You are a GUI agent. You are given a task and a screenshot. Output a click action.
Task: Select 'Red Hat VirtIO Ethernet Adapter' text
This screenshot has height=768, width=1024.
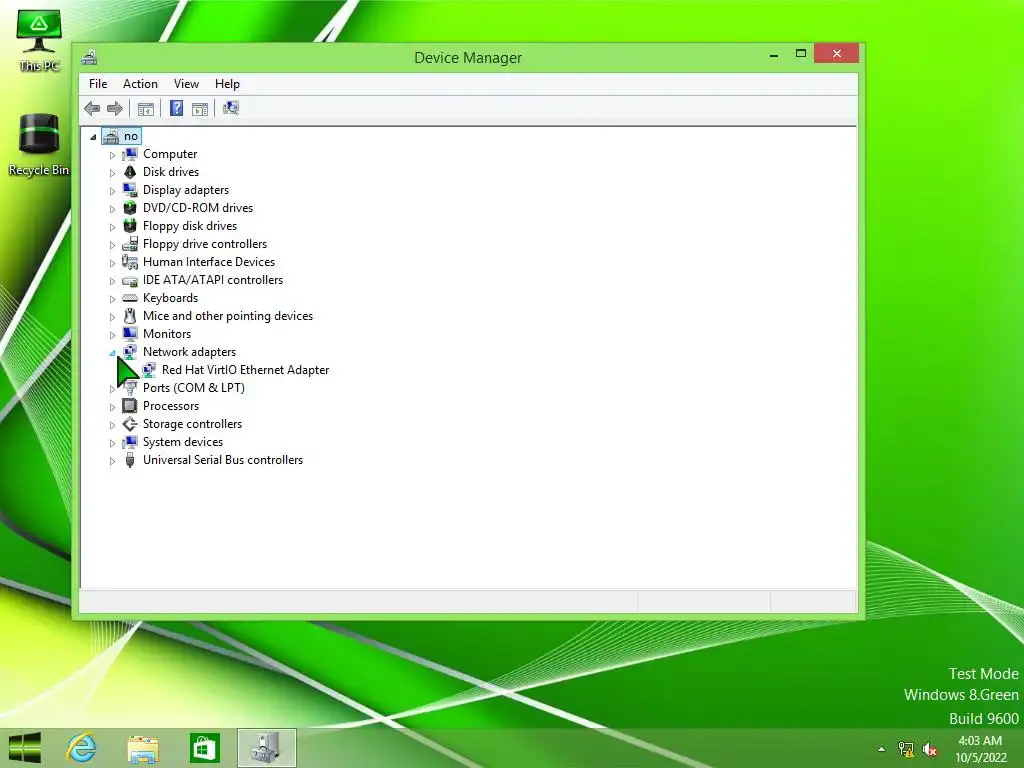coord(246,370)
